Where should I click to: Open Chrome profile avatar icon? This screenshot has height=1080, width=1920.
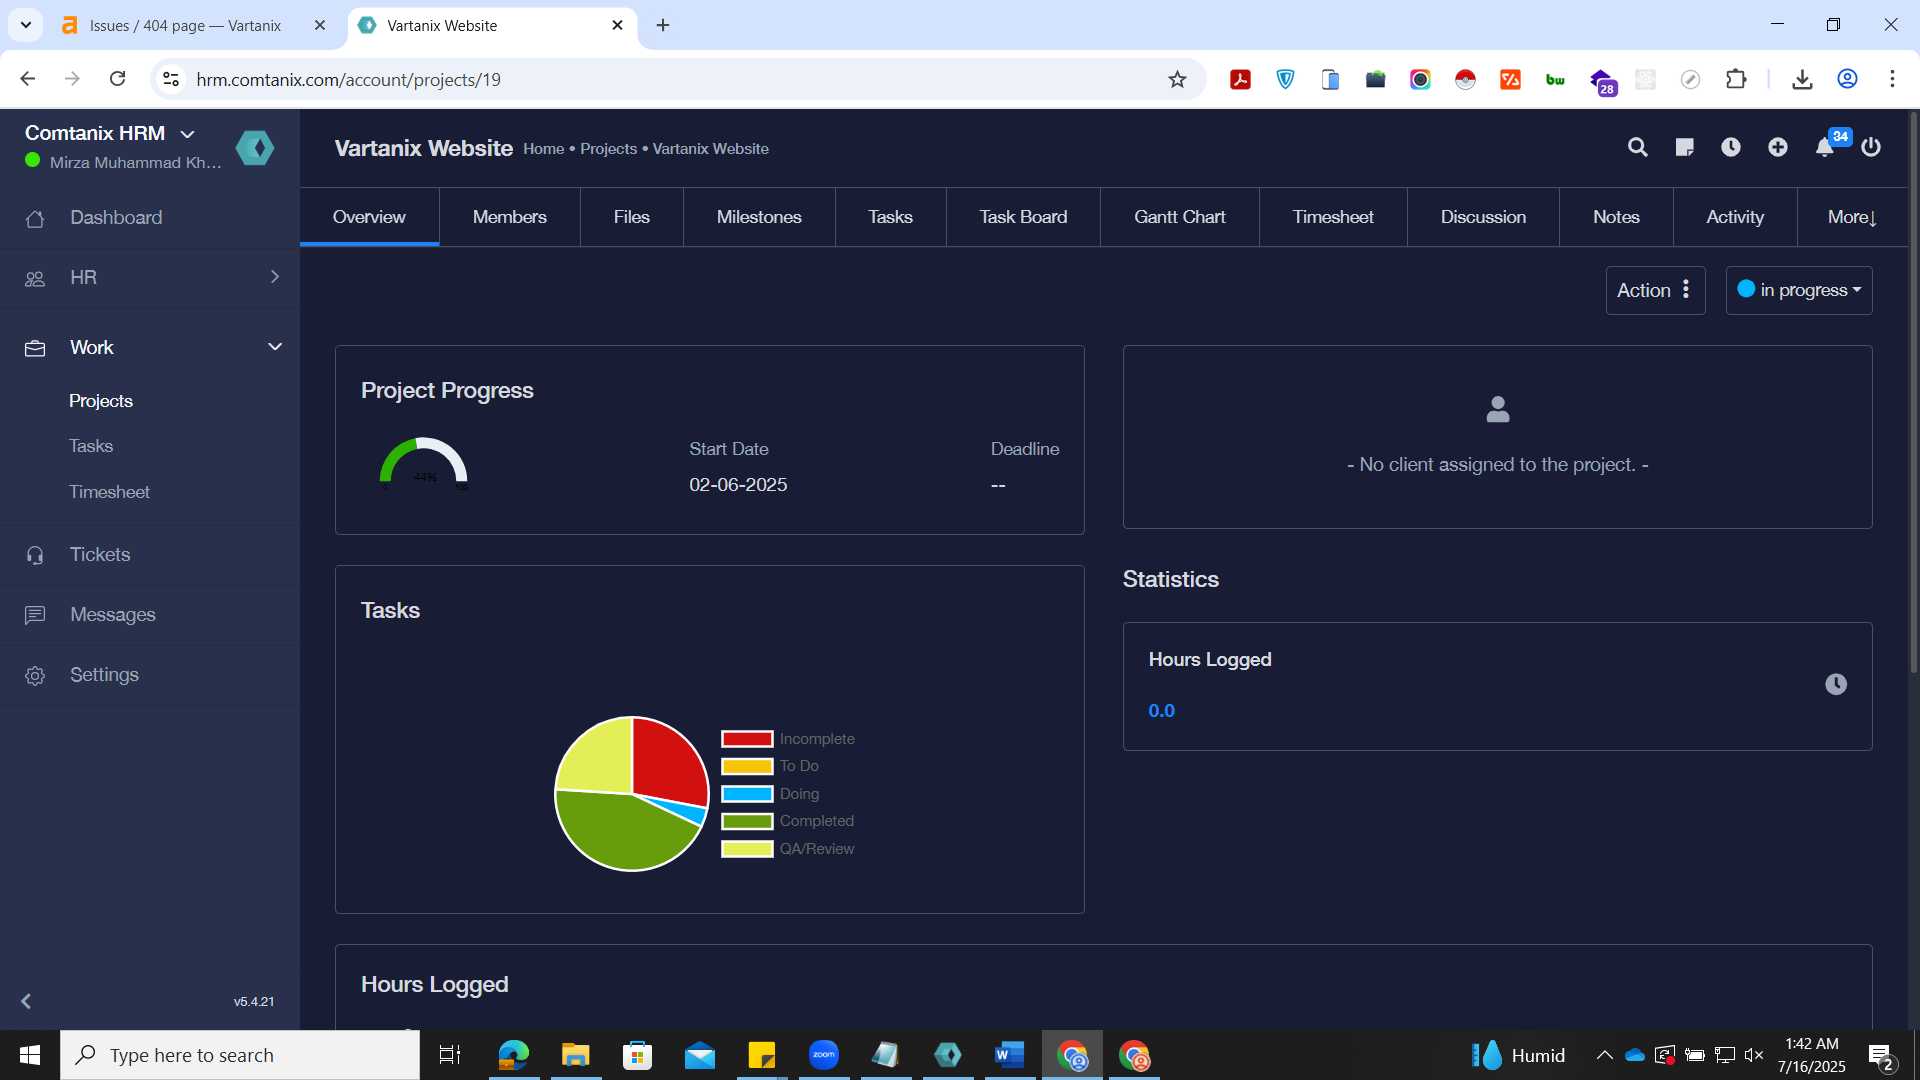(x=1847, y=79)
